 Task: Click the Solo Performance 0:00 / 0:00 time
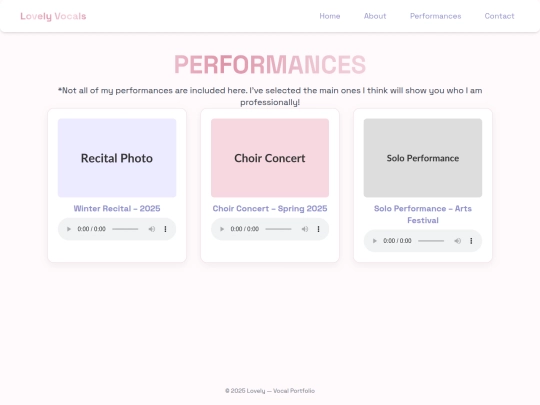coord(397,241)
